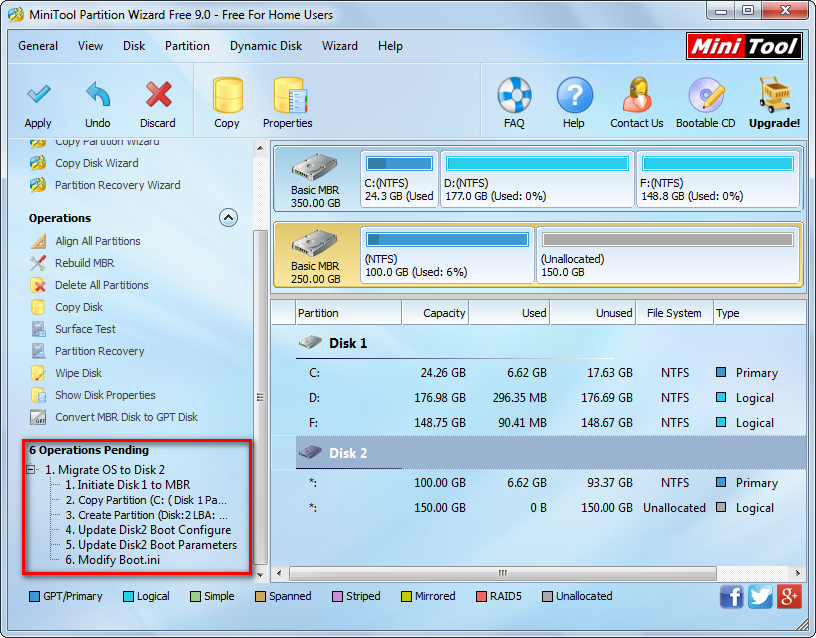Click the partition list scroll-right arrow

coord(798,573)
